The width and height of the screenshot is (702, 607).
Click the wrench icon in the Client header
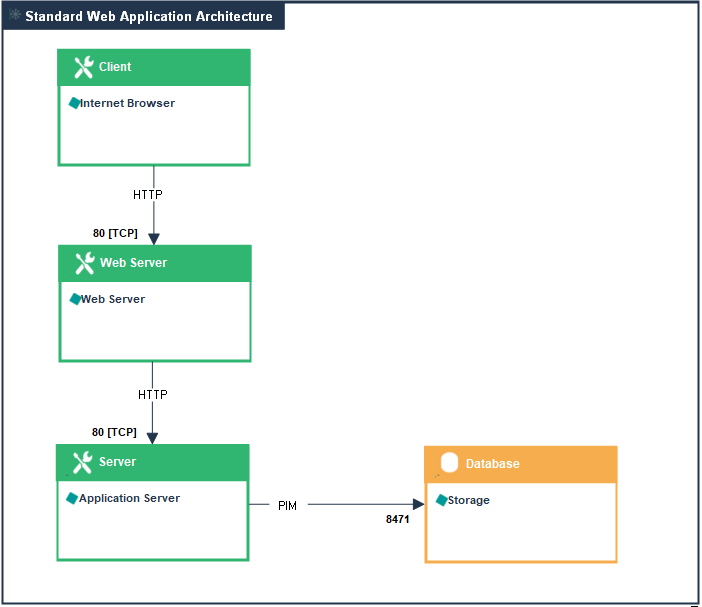[83, 67]
